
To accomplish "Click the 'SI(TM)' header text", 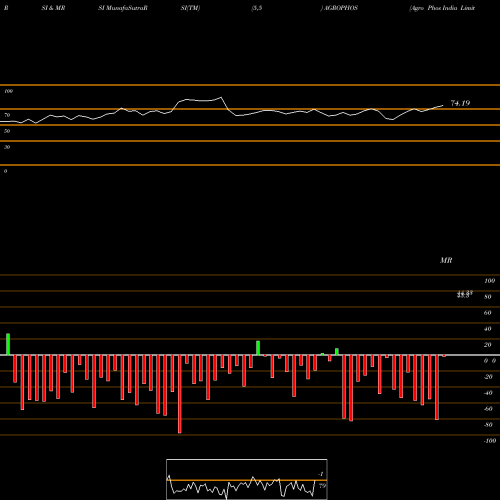I will (x=190, y=8).
